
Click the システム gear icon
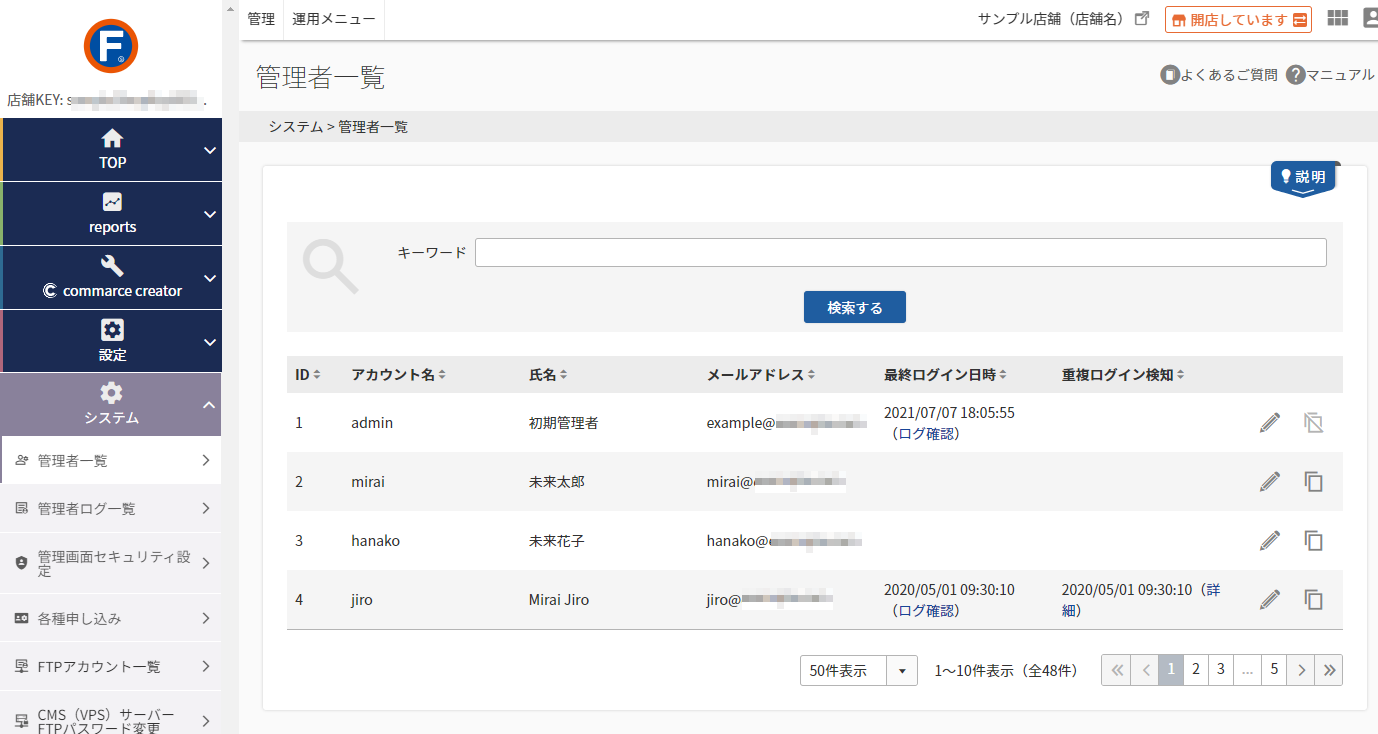click(x=112, y=393)
